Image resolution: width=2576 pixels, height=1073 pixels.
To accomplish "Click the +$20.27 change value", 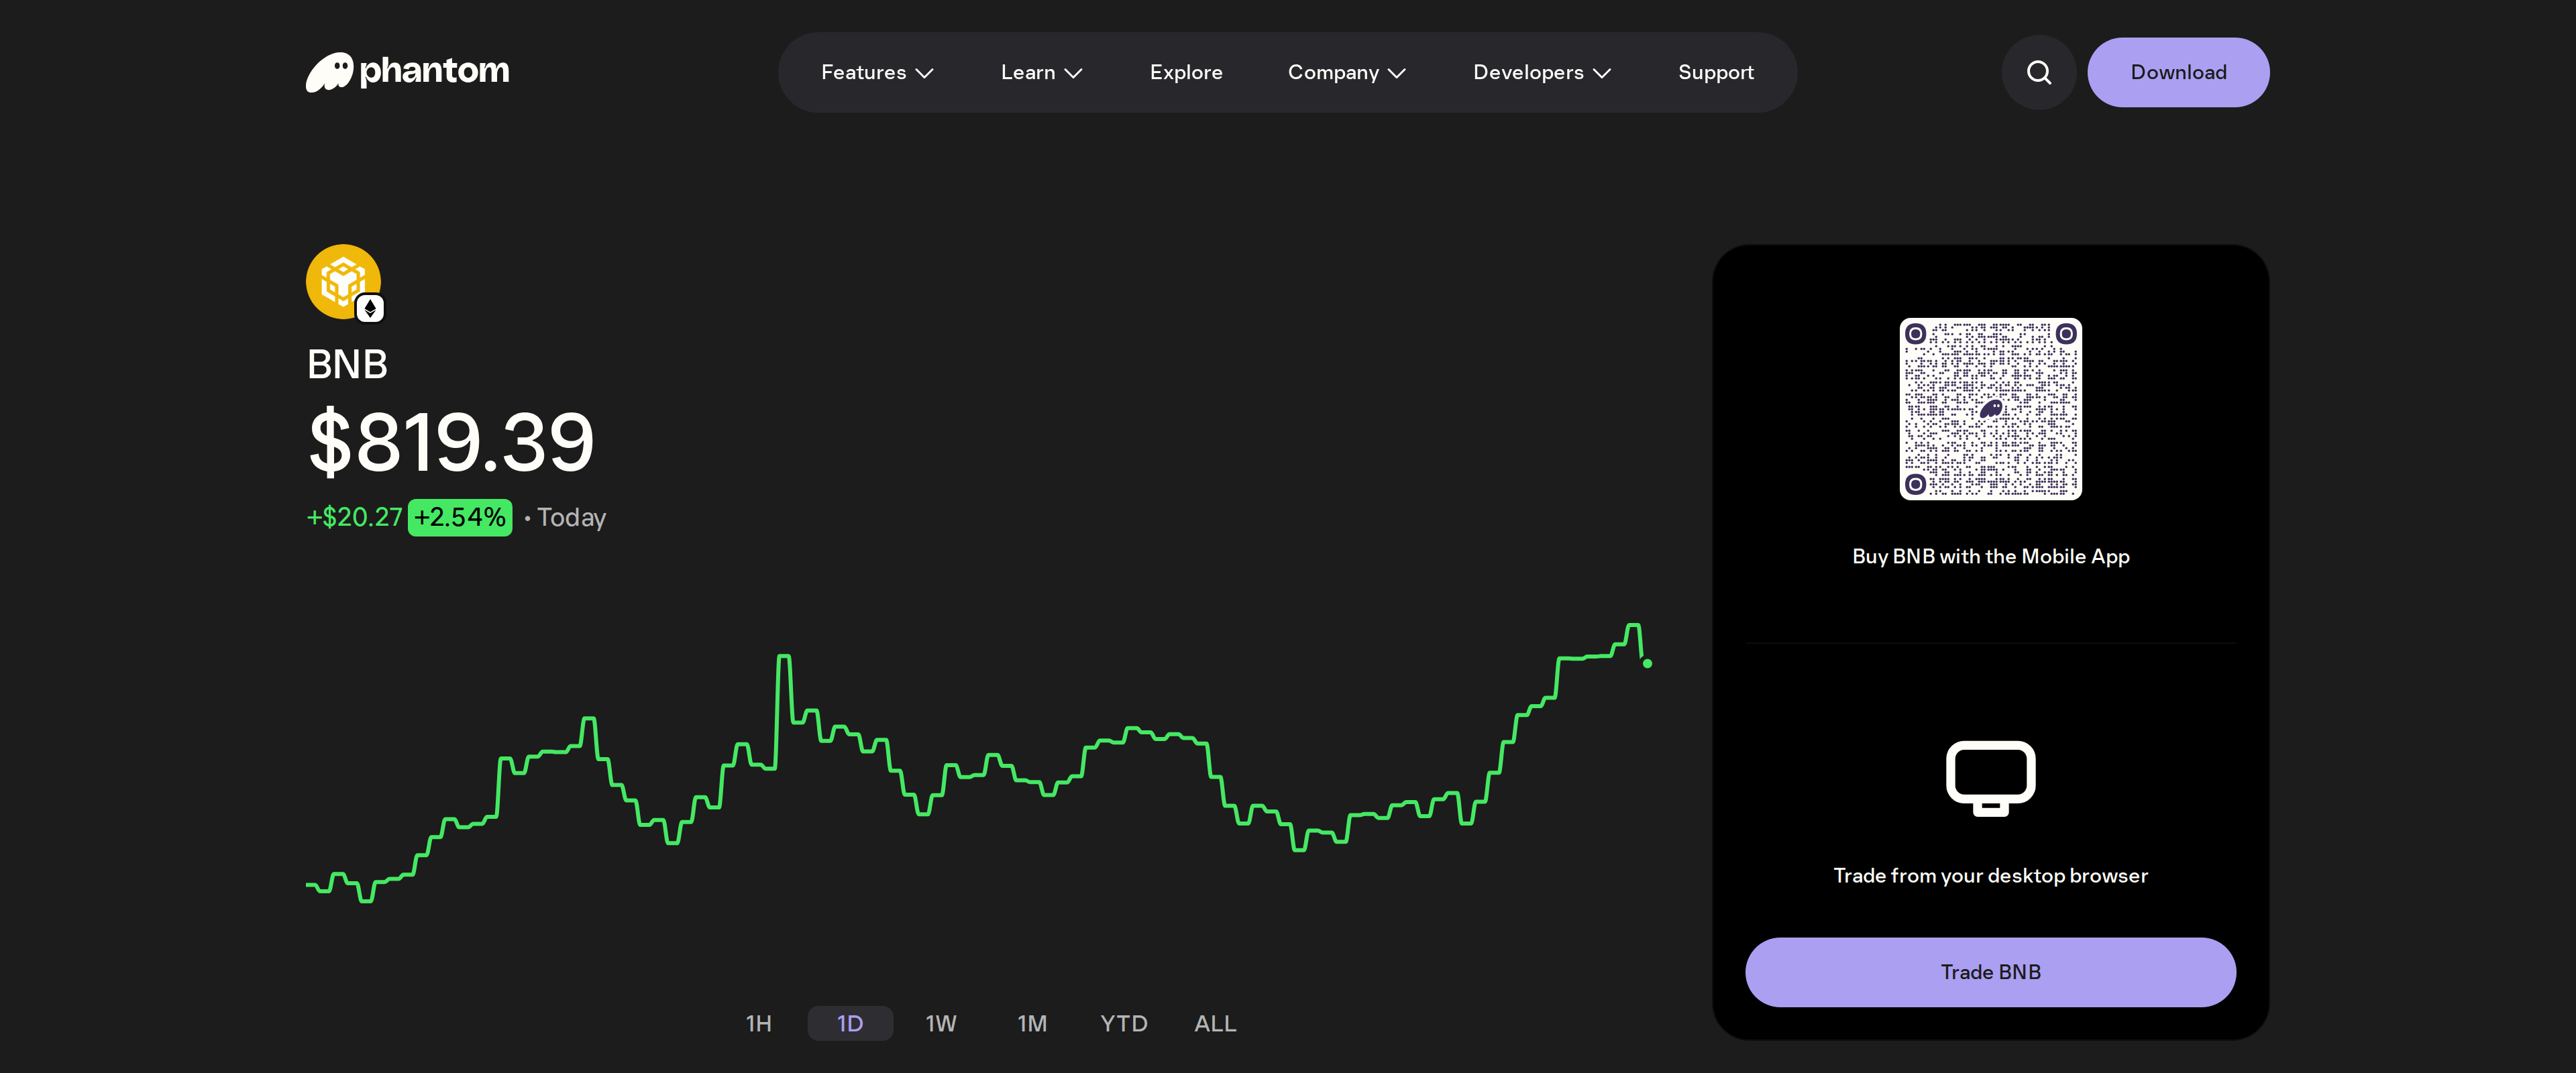I will coord(354,517).
